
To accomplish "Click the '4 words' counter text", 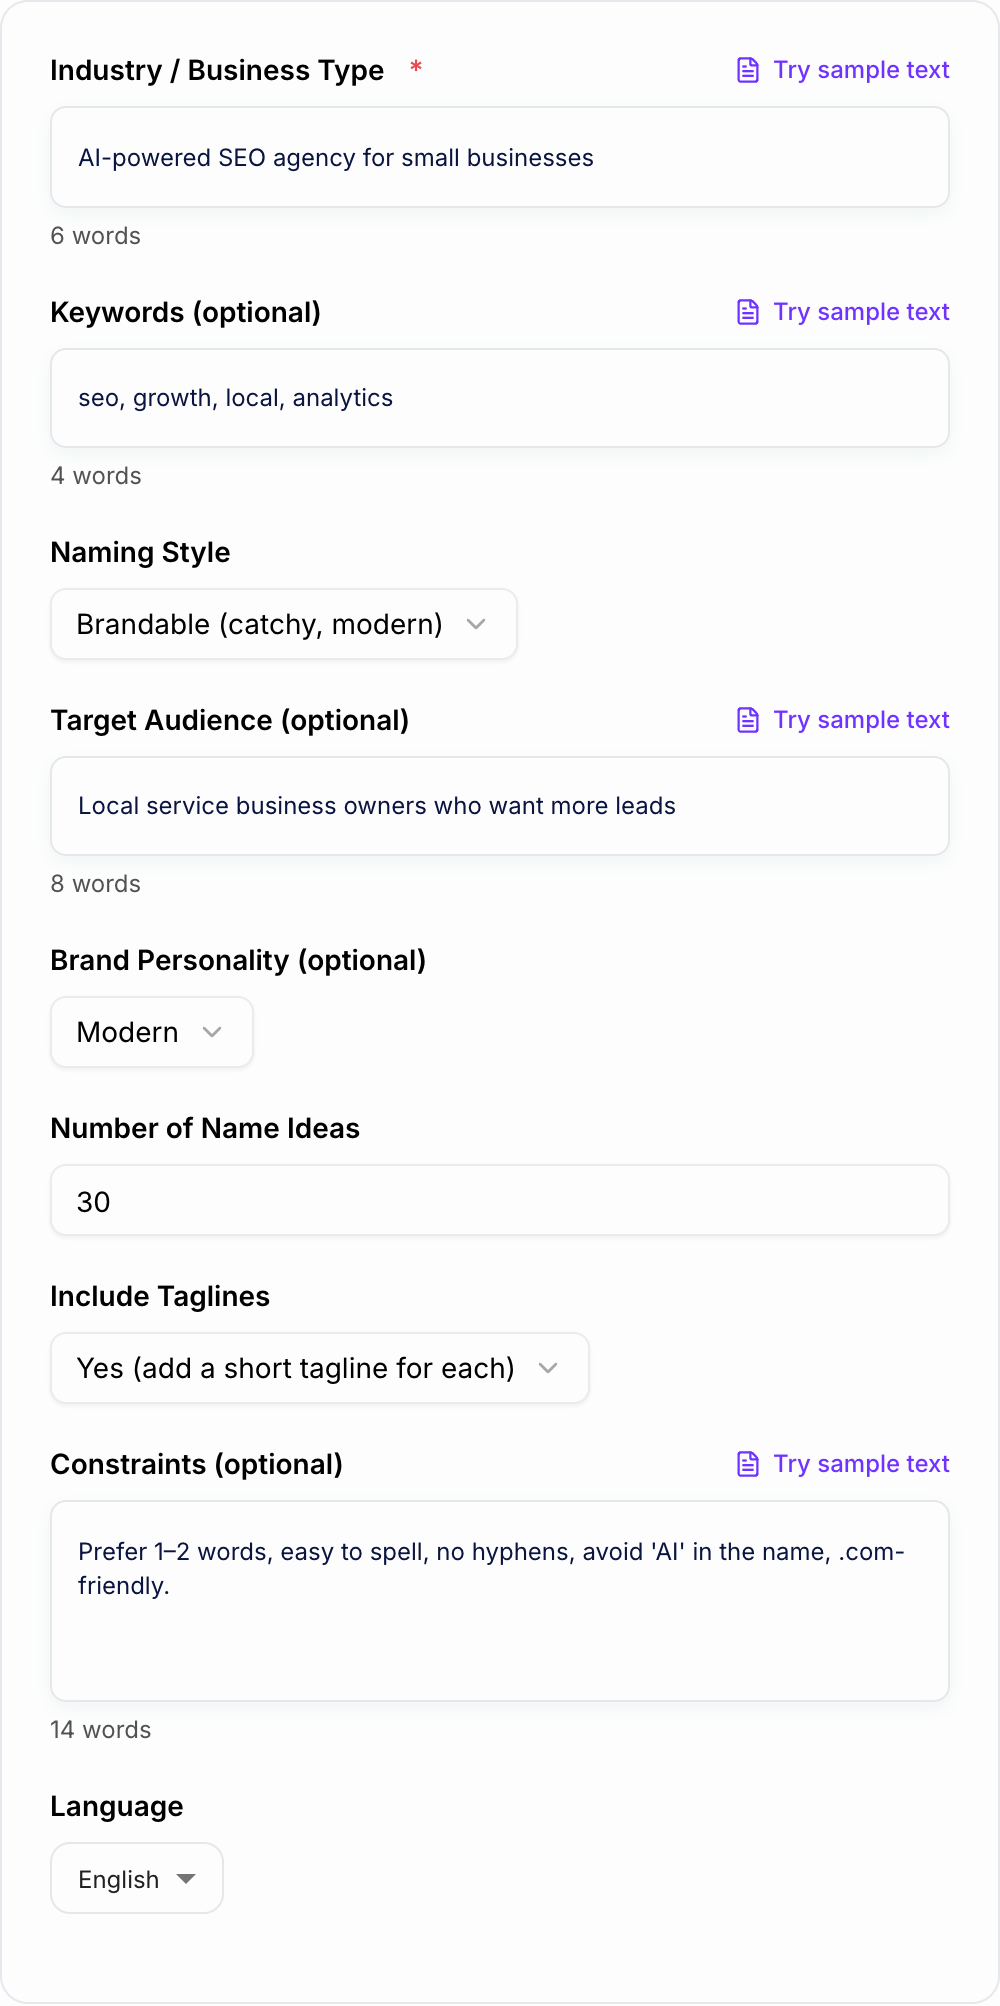I will click(x=96, y=476).
